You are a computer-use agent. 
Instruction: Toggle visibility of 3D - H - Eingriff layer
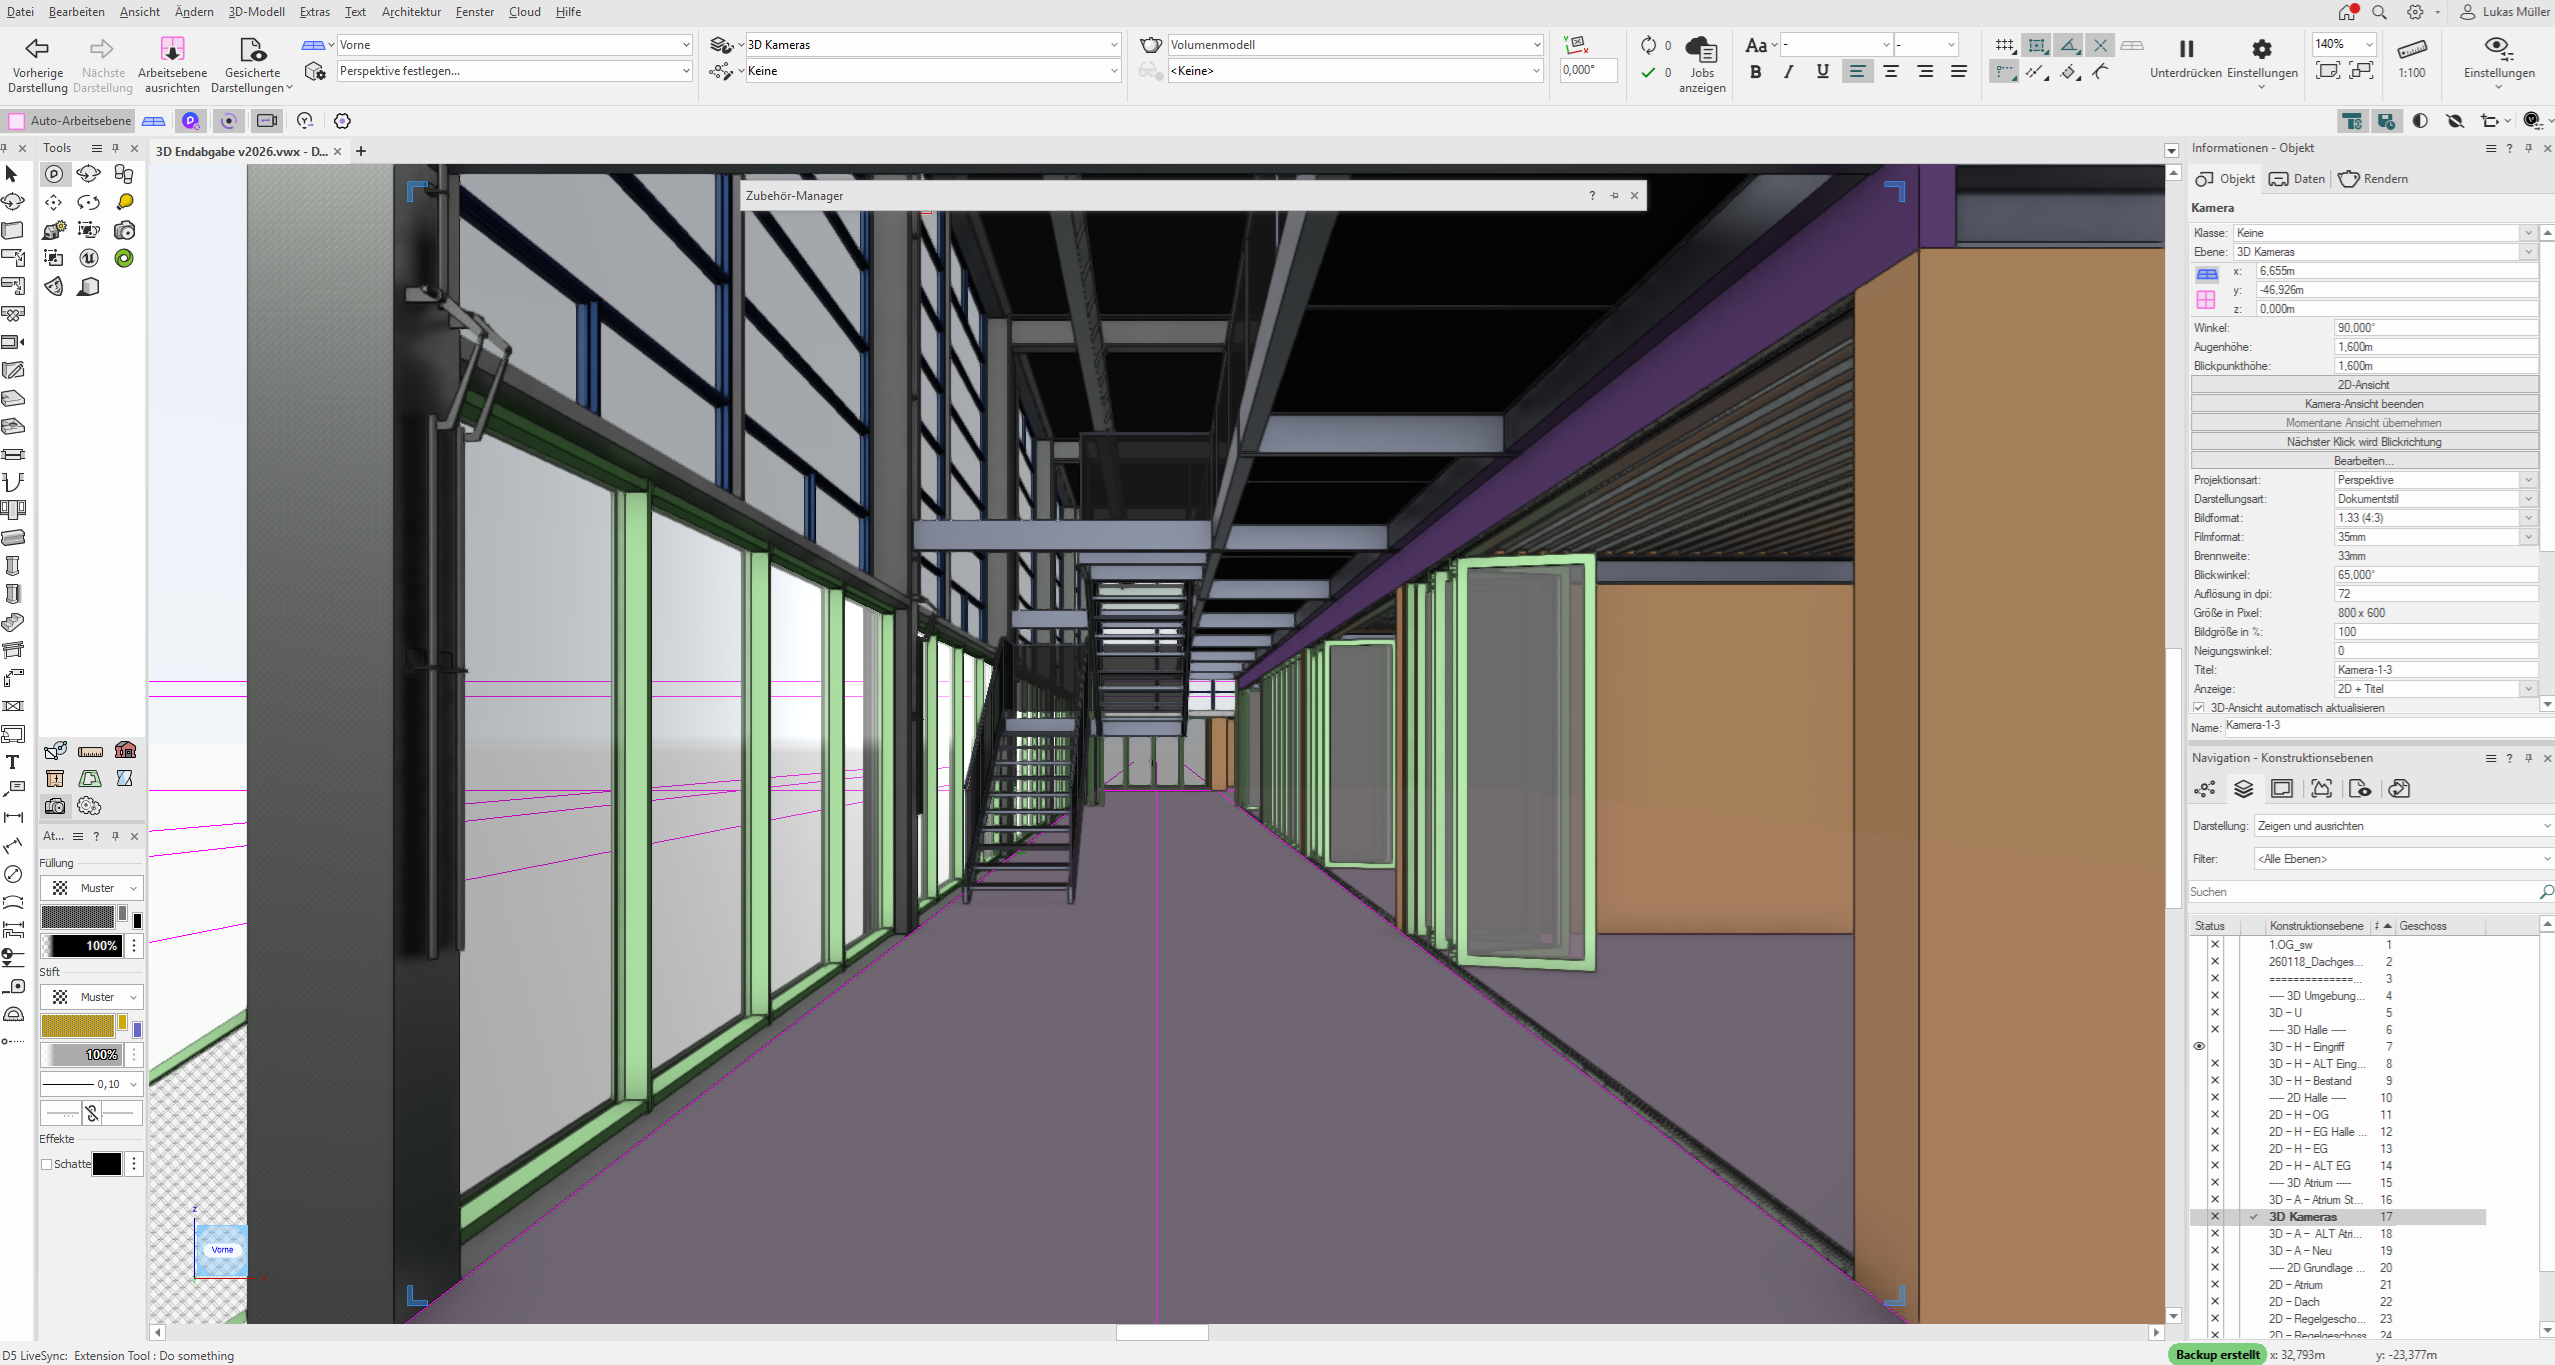[2199, 1046]
